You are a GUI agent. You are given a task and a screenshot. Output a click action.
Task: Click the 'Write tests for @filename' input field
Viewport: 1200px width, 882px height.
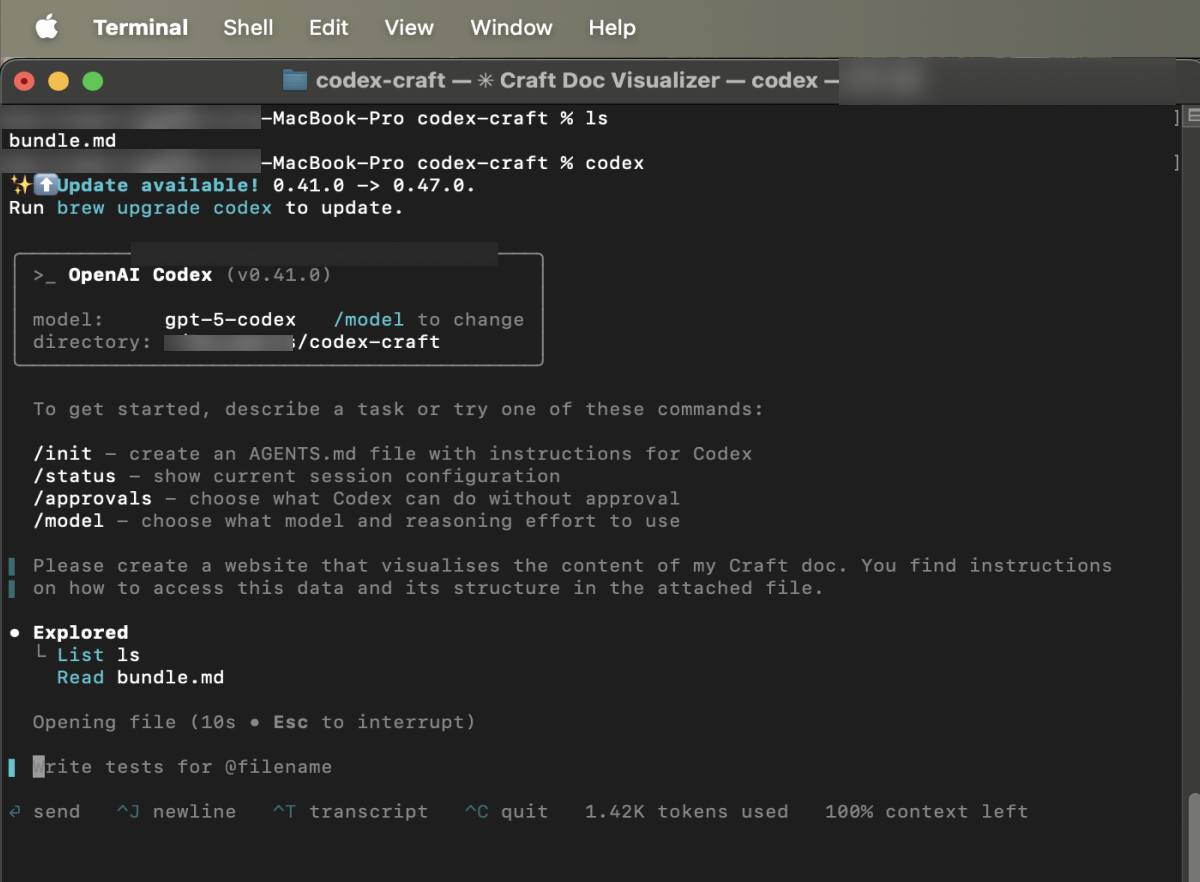(185, 766)
